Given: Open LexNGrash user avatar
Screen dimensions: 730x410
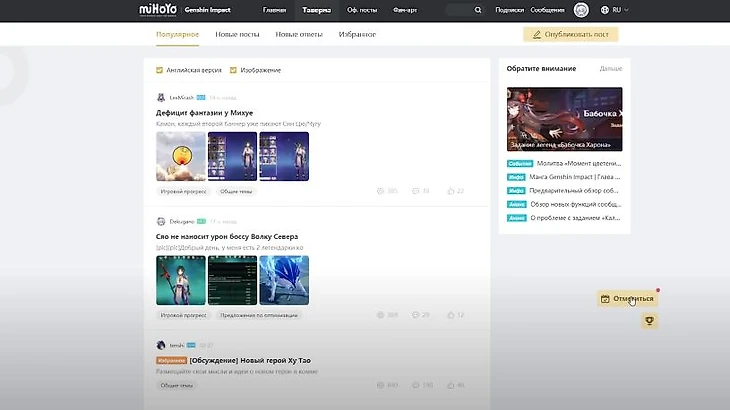Looking at the screenshot, I should tap(161, 98).
